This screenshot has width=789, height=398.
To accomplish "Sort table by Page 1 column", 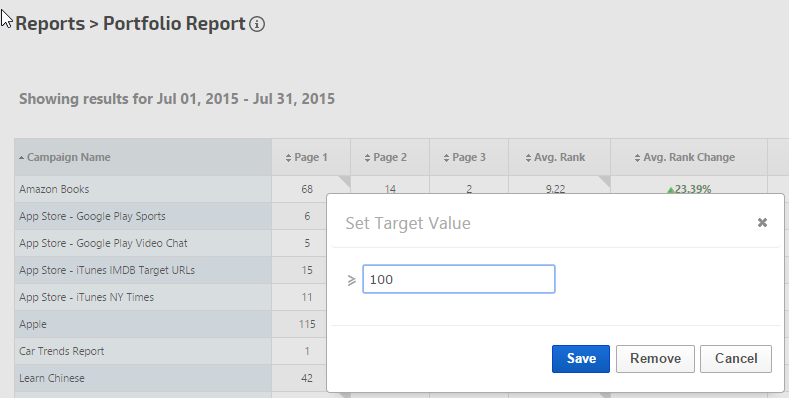I will tap(306, 157).
